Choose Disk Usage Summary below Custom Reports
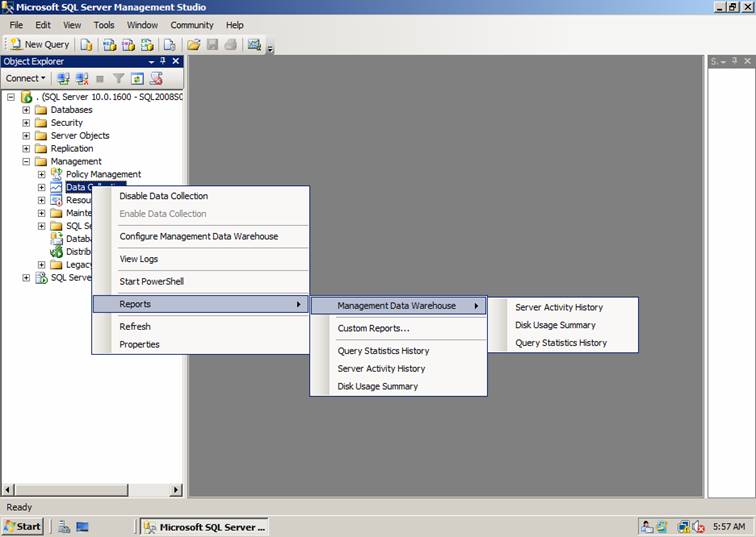This screenshot has width=756, height=537. coord(398,387)
